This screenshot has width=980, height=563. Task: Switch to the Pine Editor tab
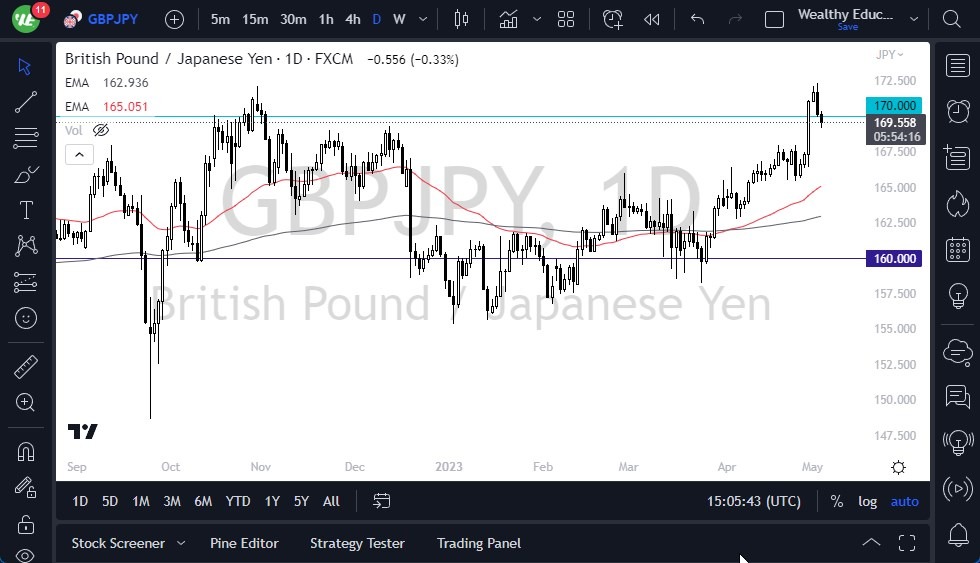244,543
